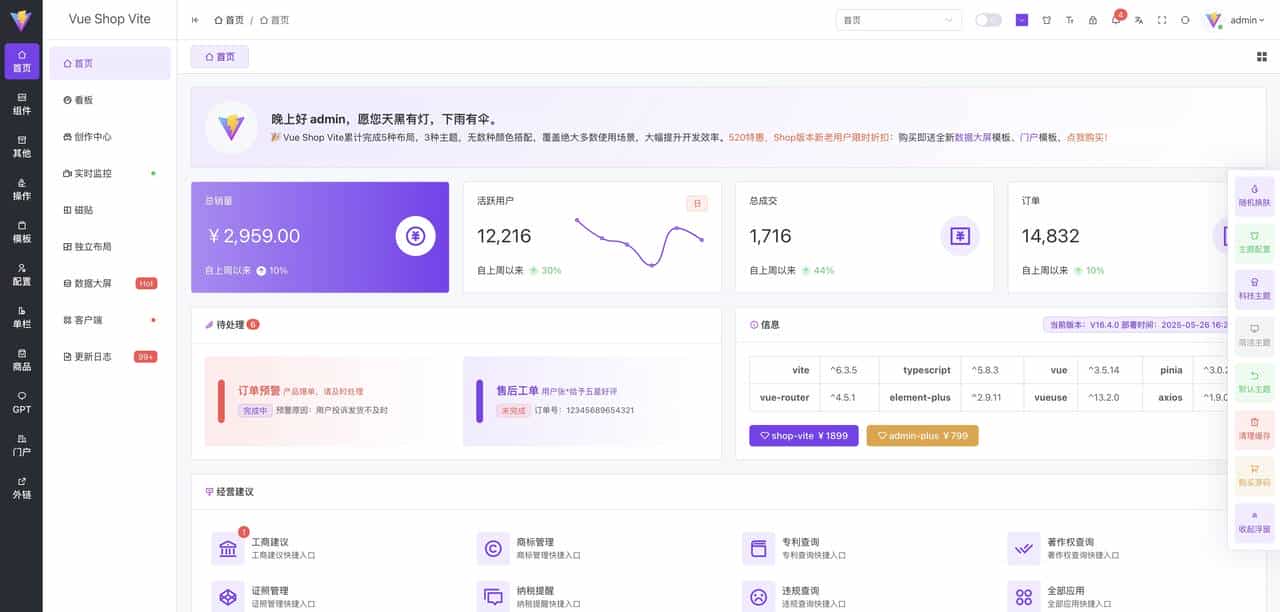Expand the 实时监控 menu item
This screenshot has width=1280, height=612.
point(109,173)
